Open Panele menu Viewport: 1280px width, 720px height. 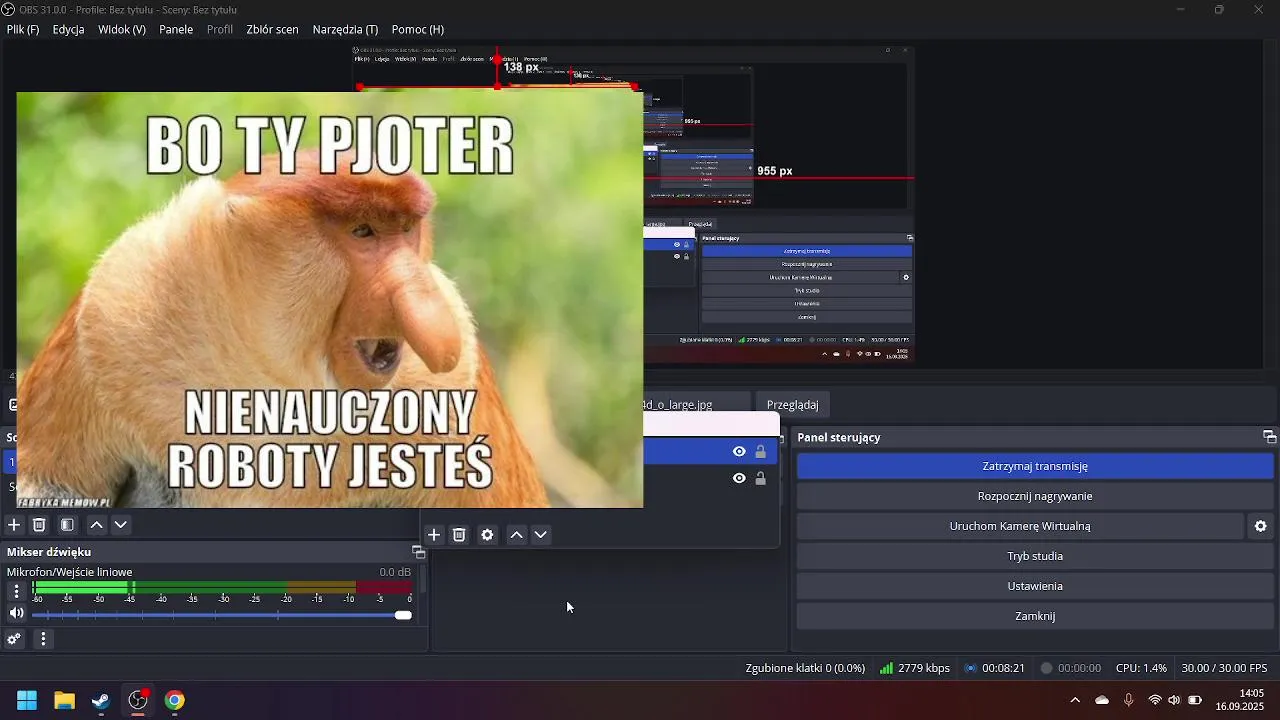(176, 29)
